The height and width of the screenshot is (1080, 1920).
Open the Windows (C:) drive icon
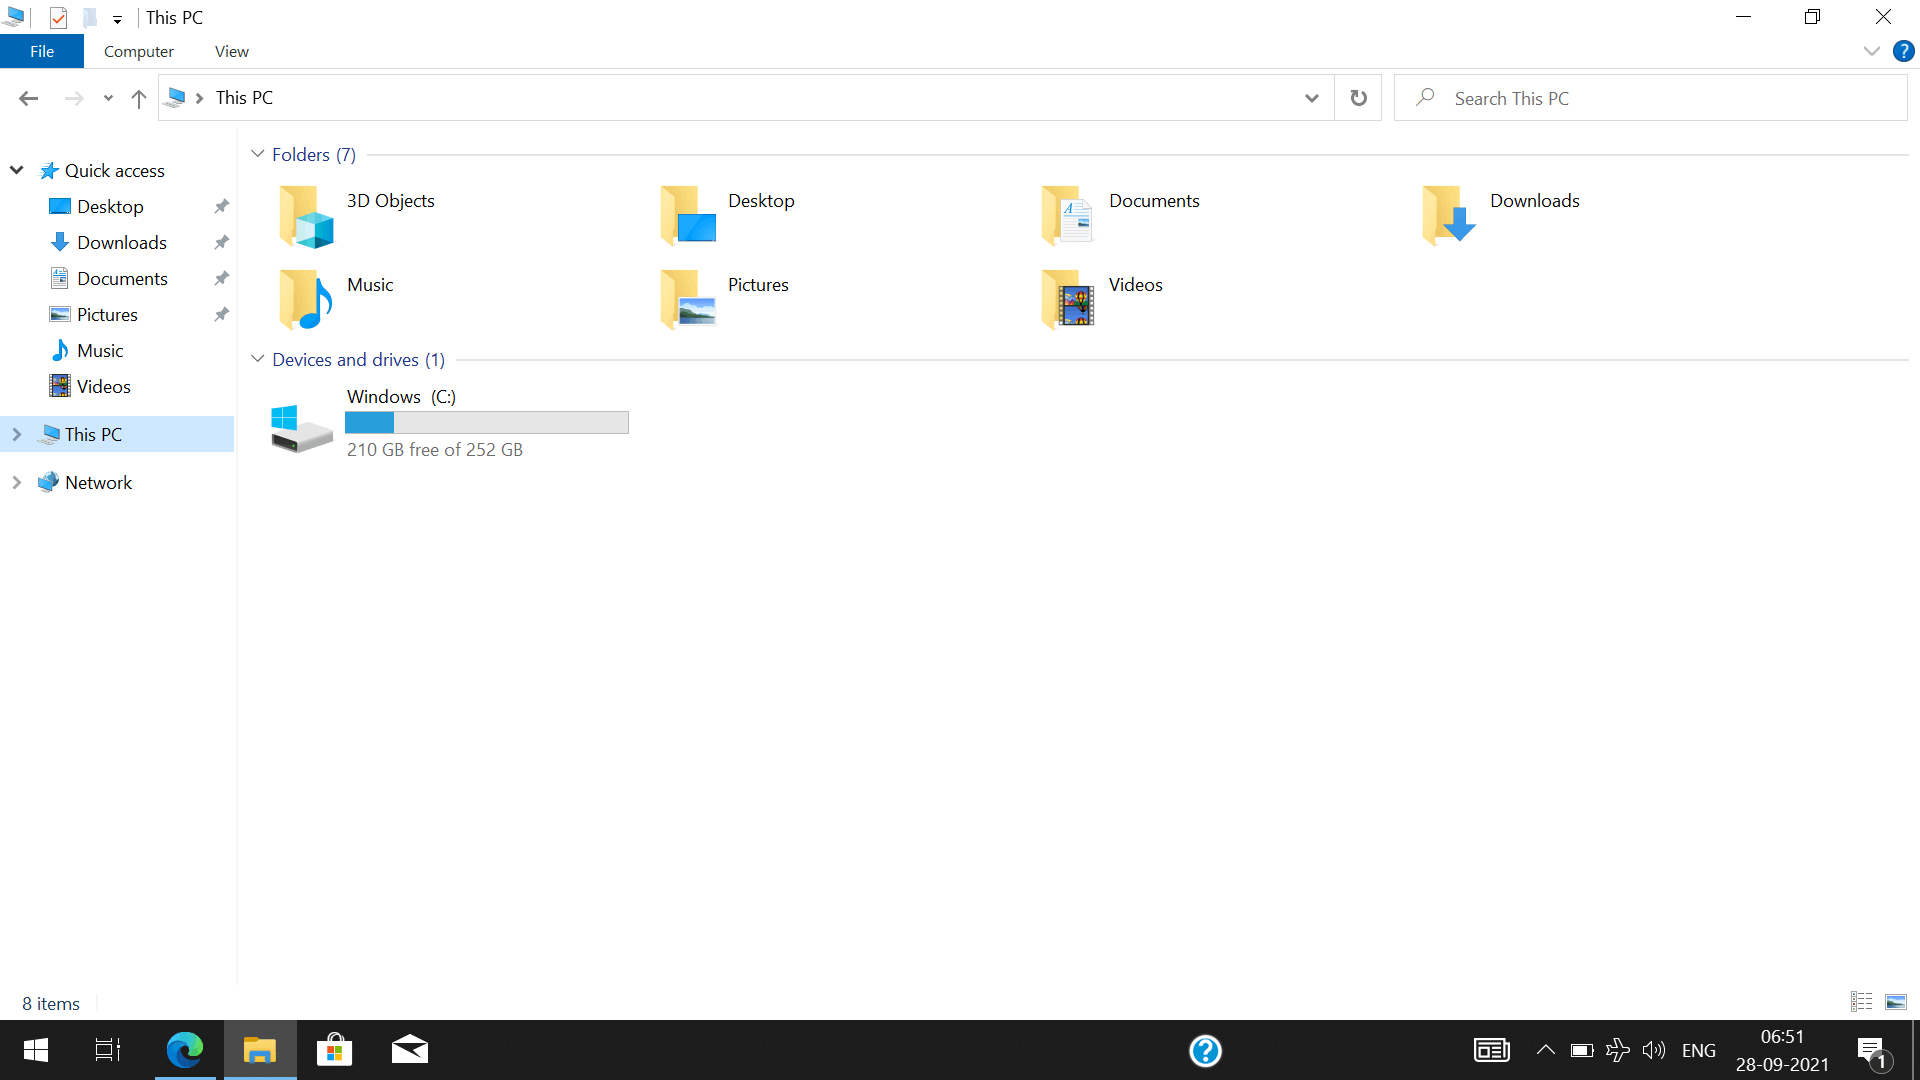click(301, 428)
